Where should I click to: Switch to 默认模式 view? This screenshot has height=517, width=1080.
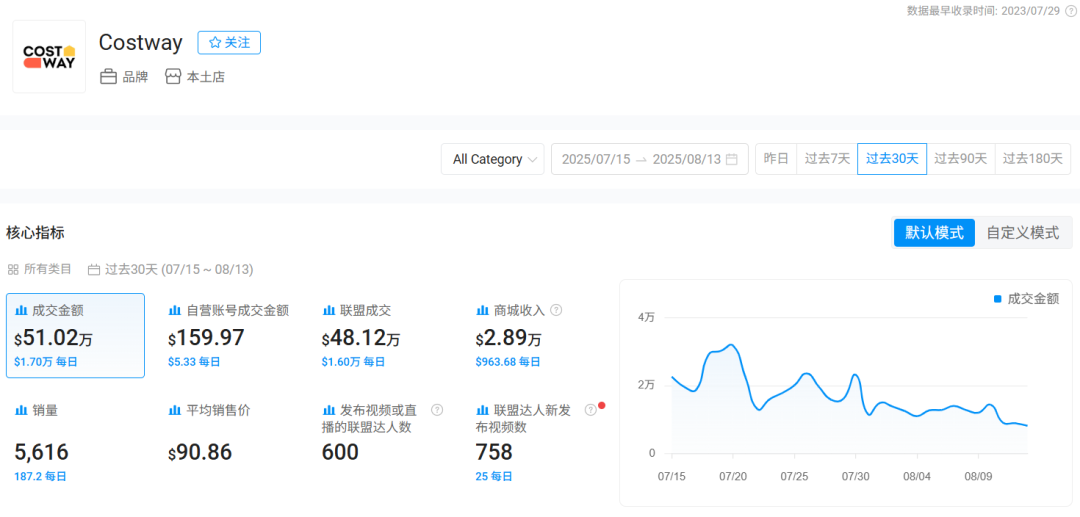click(x=934, y=233)
